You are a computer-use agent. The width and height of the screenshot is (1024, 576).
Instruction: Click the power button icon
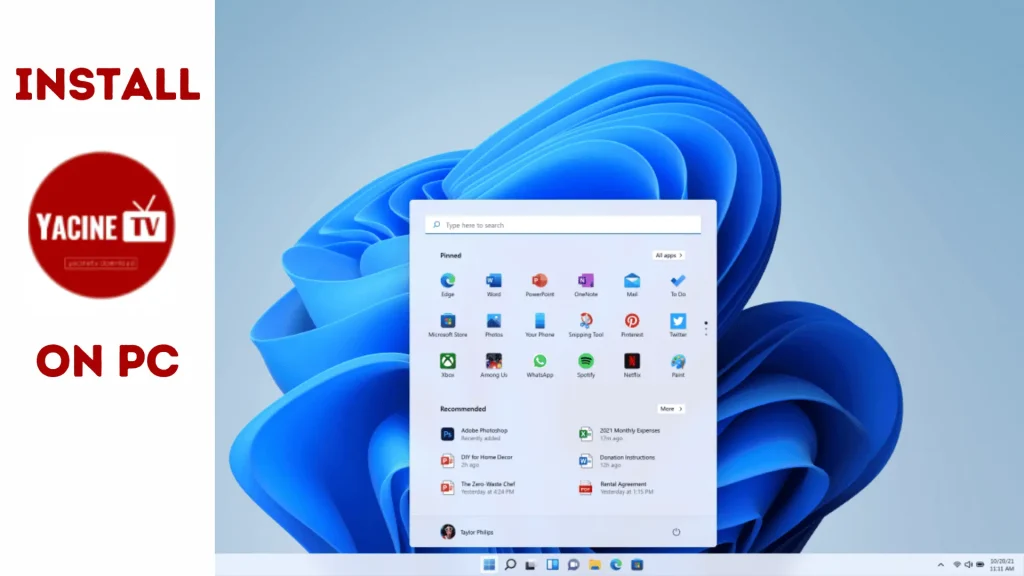point(676,532)
